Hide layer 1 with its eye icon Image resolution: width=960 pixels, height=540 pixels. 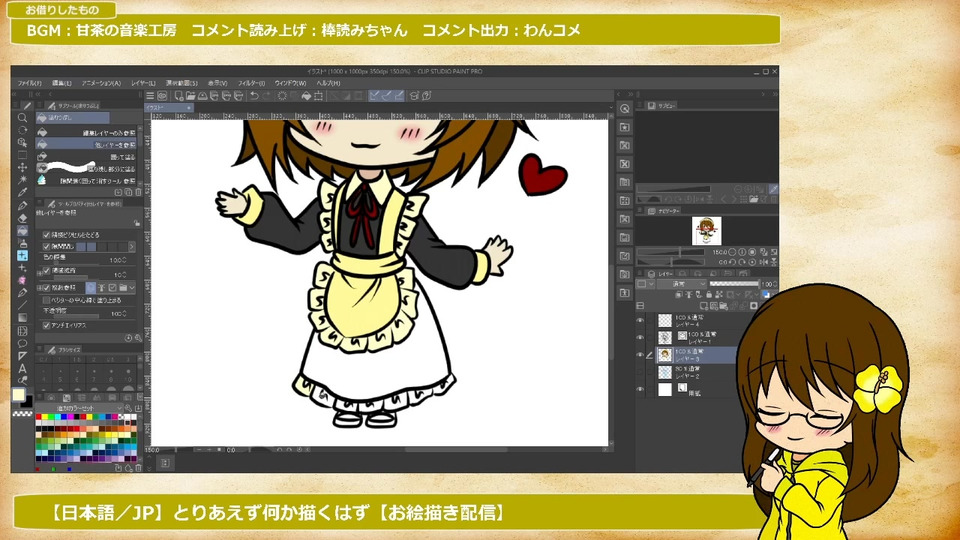640,337
